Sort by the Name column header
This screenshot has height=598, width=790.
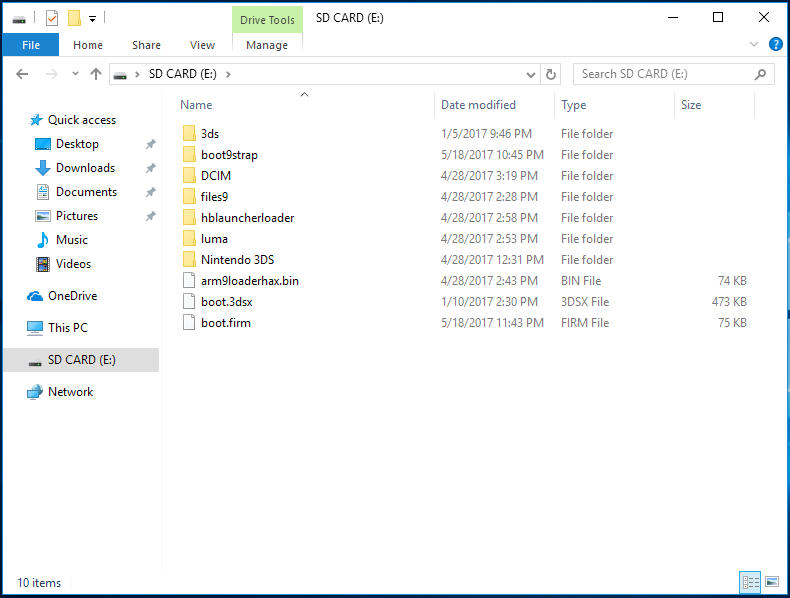coord(196,105)
